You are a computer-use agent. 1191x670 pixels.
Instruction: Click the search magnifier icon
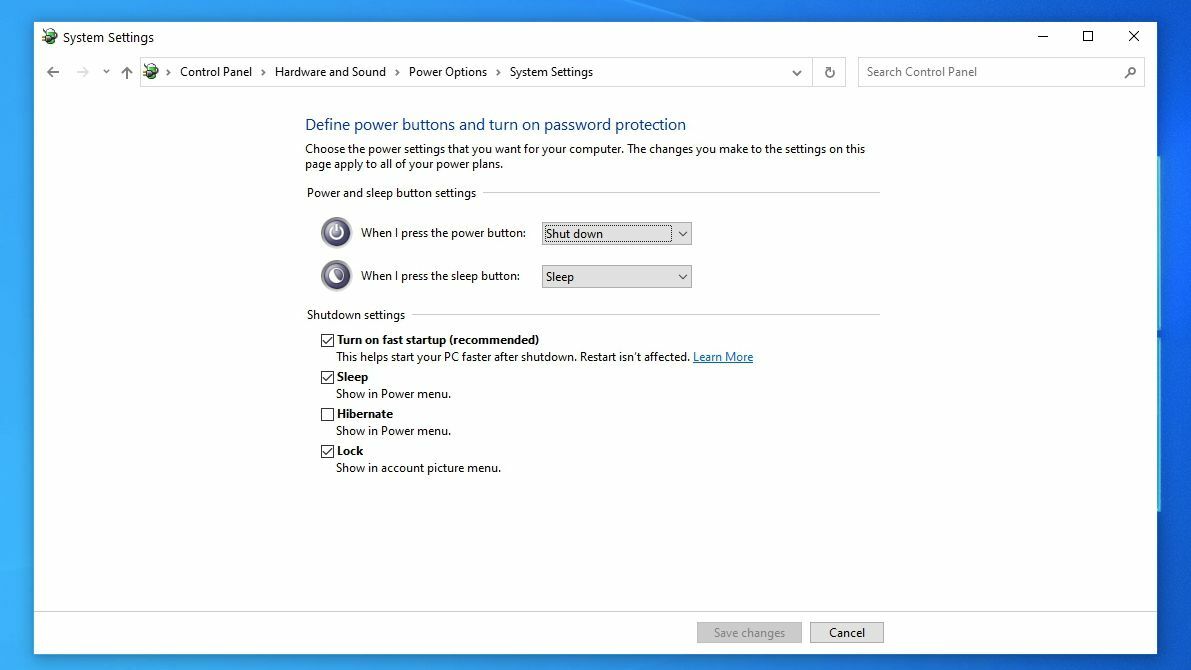1130,72
